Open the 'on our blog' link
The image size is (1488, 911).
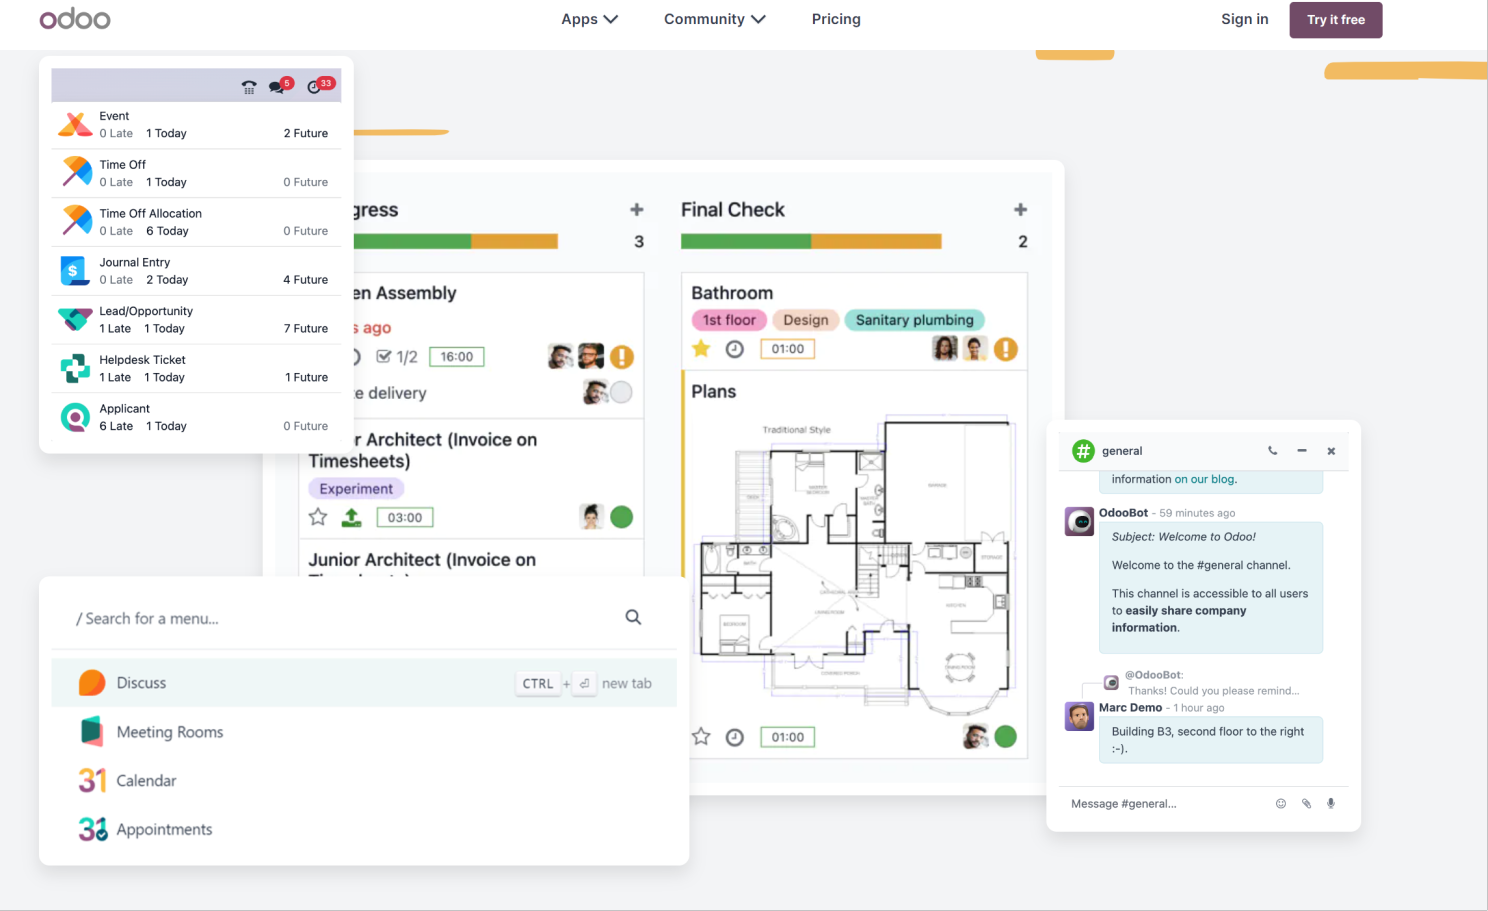point(1205,479)
